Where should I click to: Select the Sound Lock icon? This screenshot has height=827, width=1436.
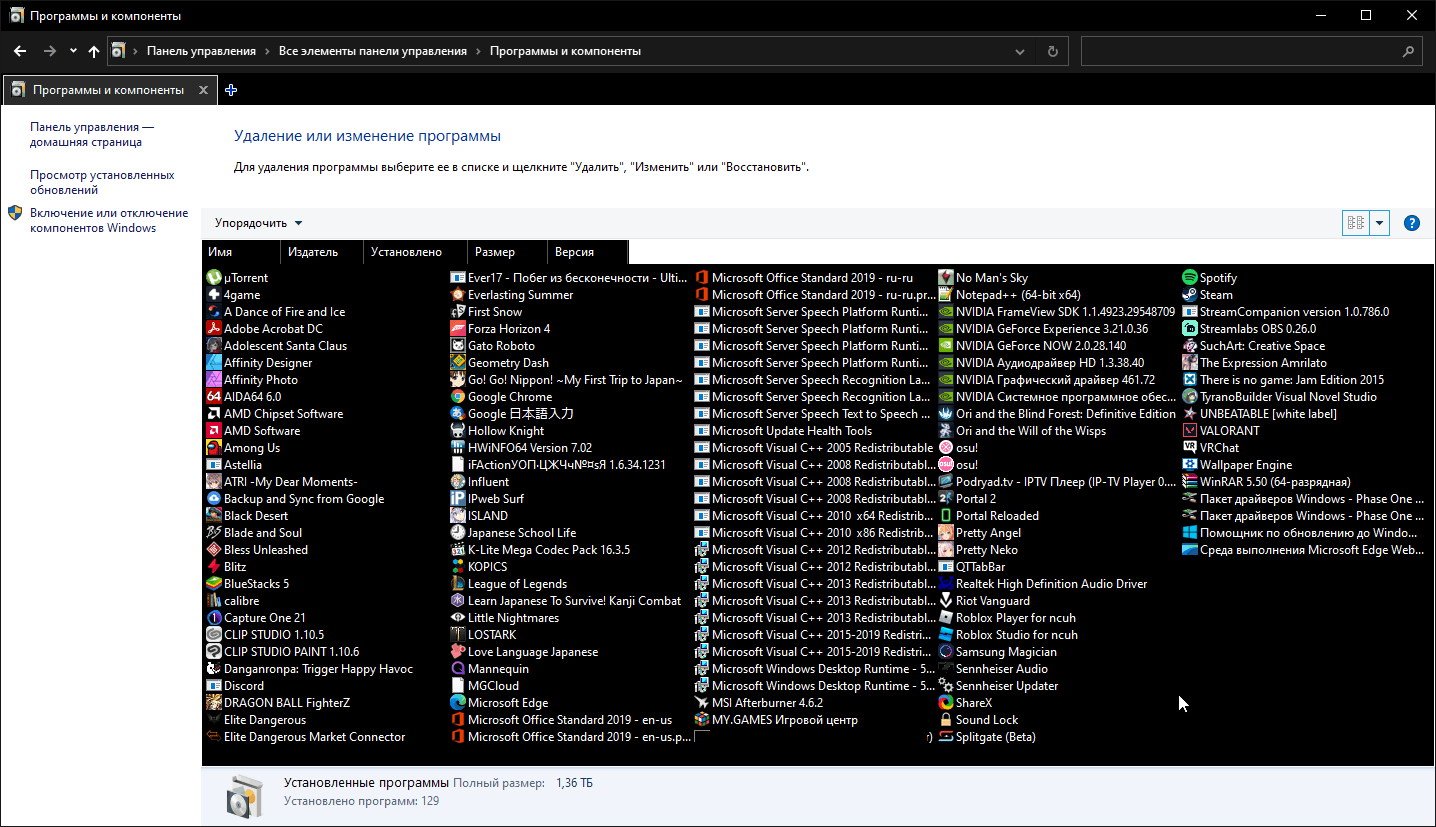946,720
